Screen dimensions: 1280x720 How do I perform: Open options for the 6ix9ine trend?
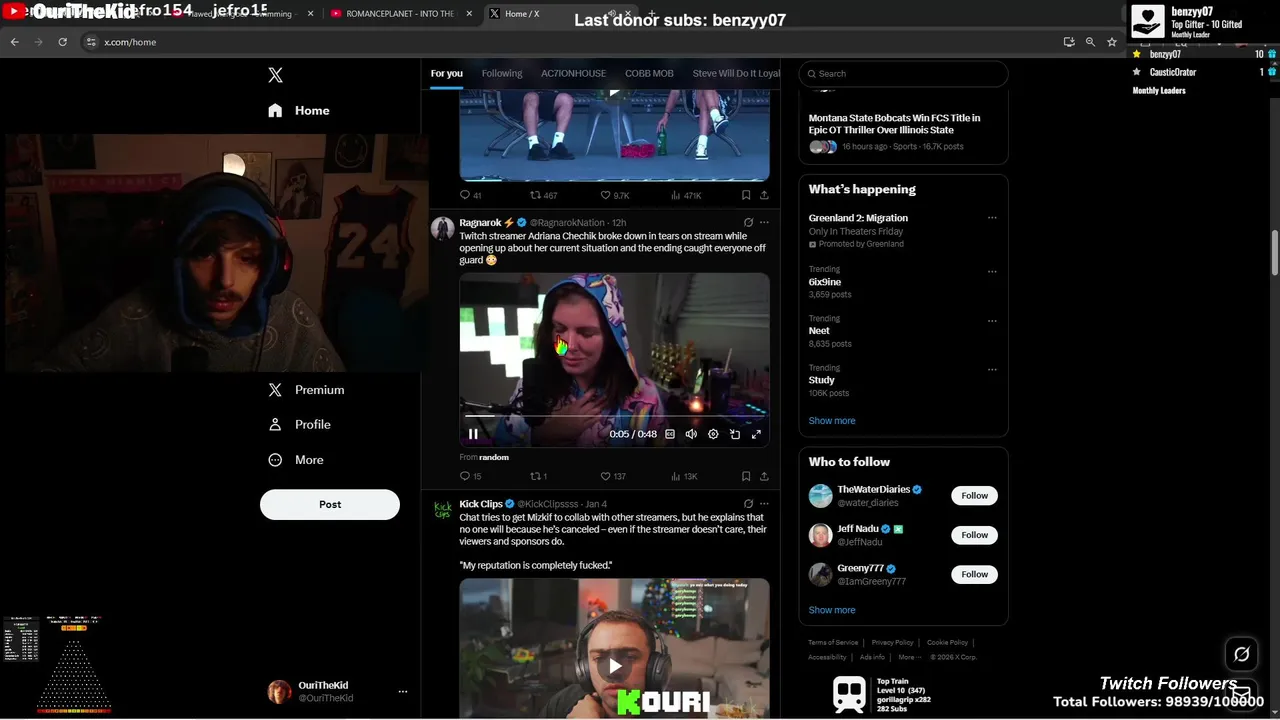click(x=992, y=271)
